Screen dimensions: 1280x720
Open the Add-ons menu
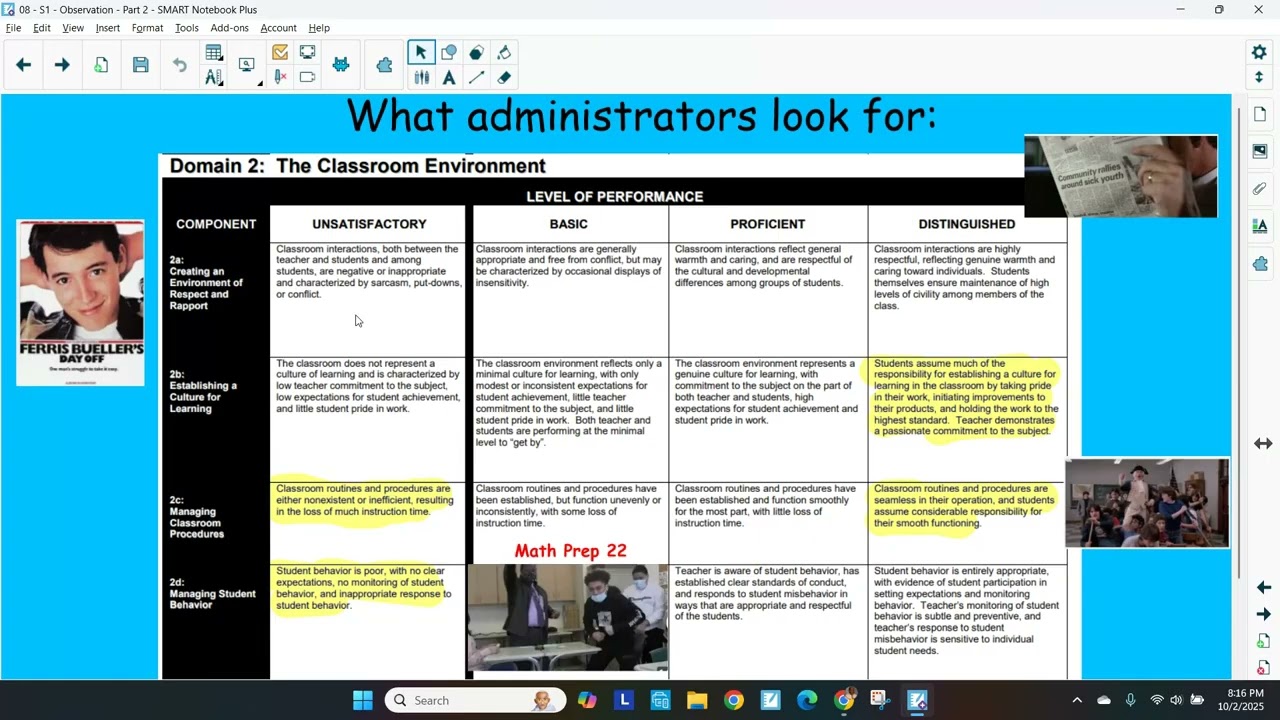click(229, 28)
